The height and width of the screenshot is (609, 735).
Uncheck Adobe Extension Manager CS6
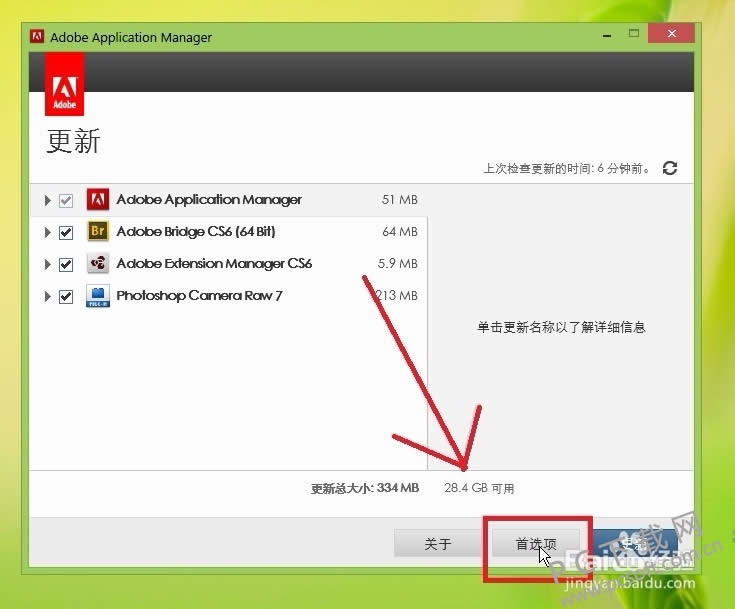(x=66, y=264)
